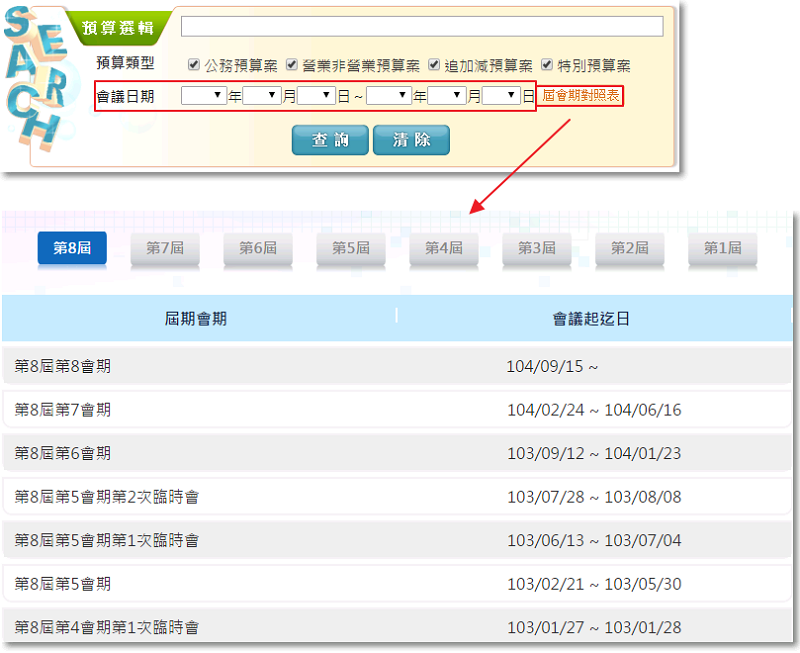Image resolution: width=800 pixels, height=653 pixels.
Task: Expand the end day dropdown
Action: [x=502, y=96]
